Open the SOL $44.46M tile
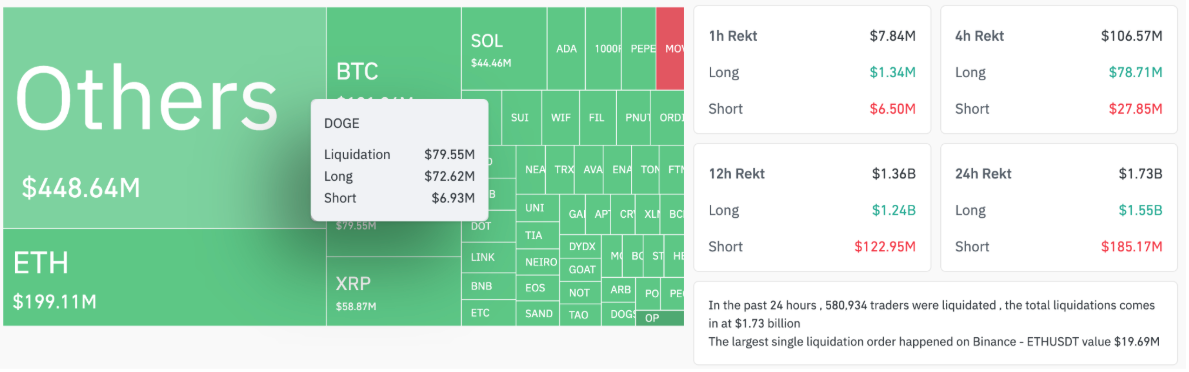Screen dimensions: 1189x372 504,48
